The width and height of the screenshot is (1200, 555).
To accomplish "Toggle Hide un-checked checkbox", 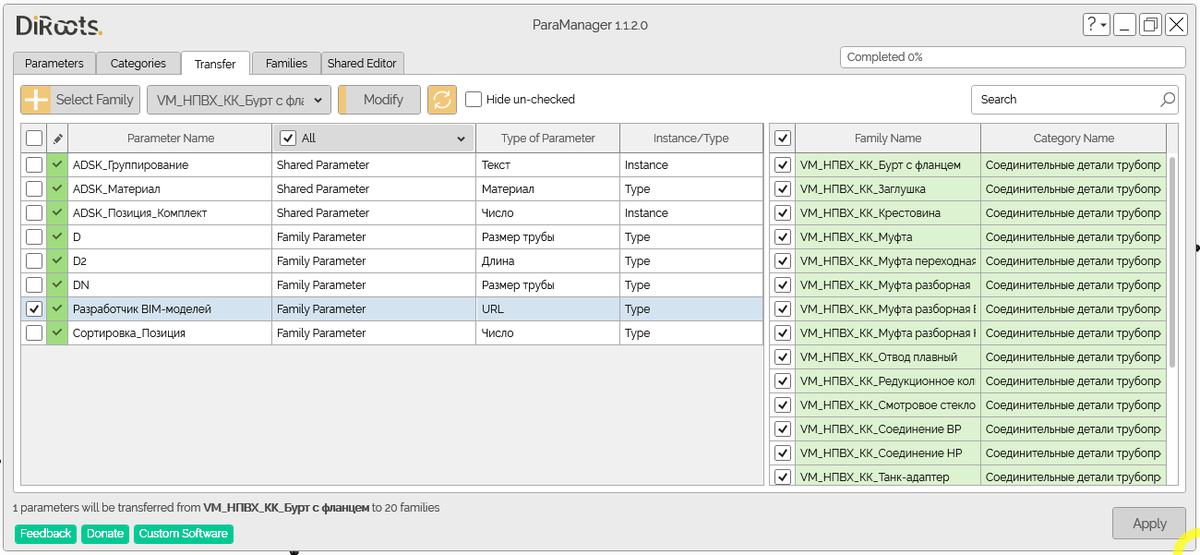I will point(473,99).
